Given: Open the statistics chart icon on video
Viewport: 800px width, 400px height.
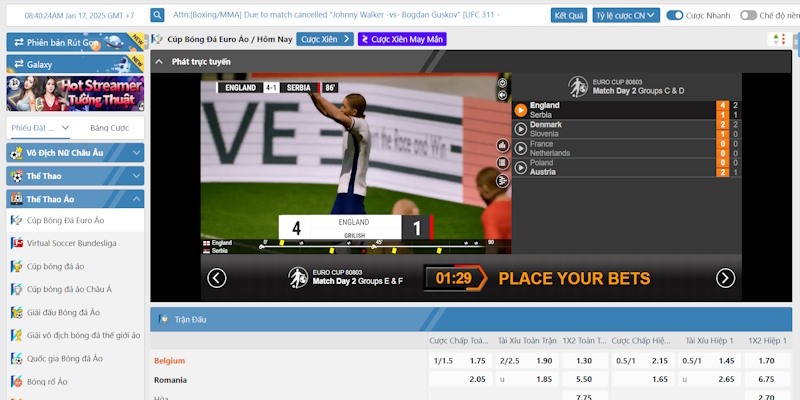Looking at the screenshot, I should [x=503, y=145].
